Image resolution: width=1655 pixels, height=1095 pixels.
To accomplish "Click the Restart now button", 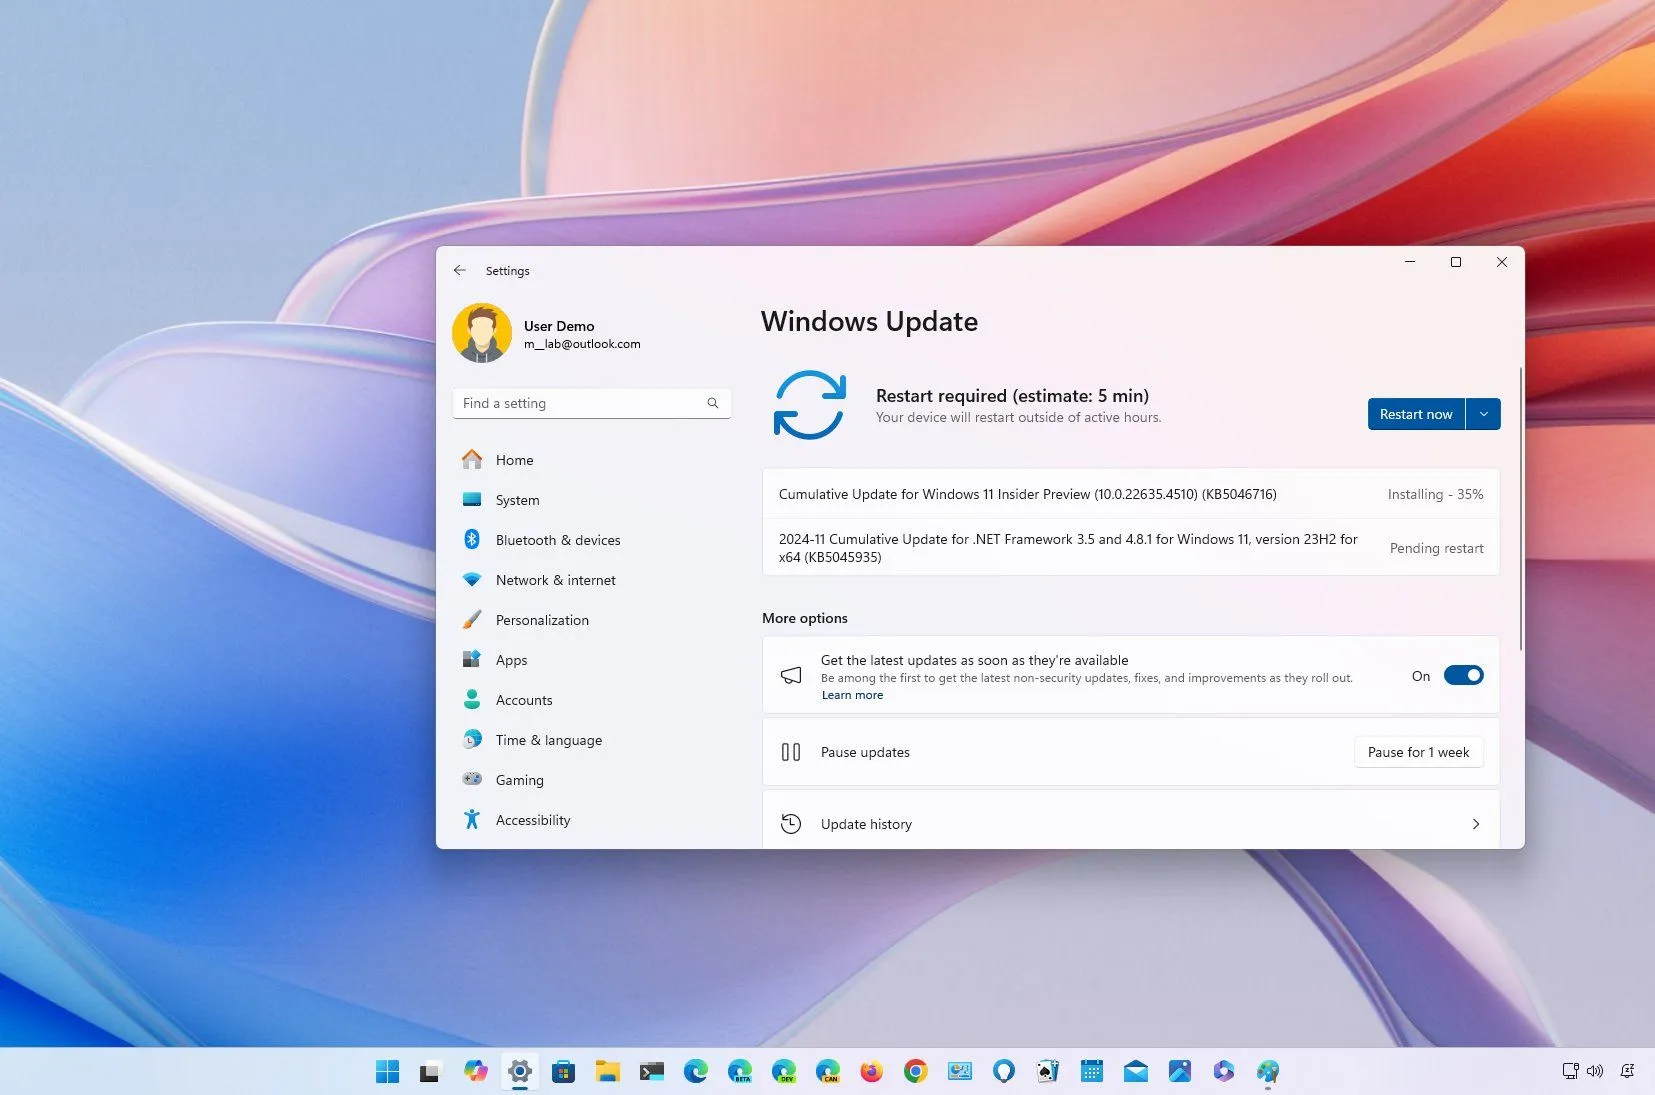I will coord(1416,413).
